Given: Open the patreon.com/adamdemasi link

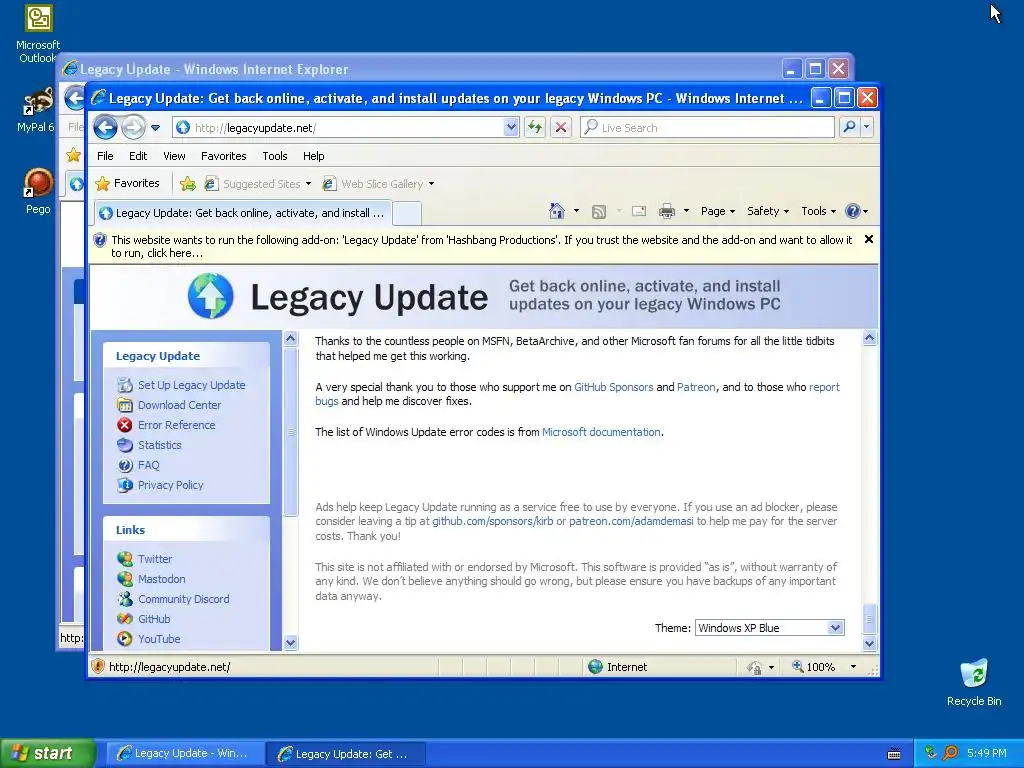Looking at the screenshot, I should coord(631,521).
